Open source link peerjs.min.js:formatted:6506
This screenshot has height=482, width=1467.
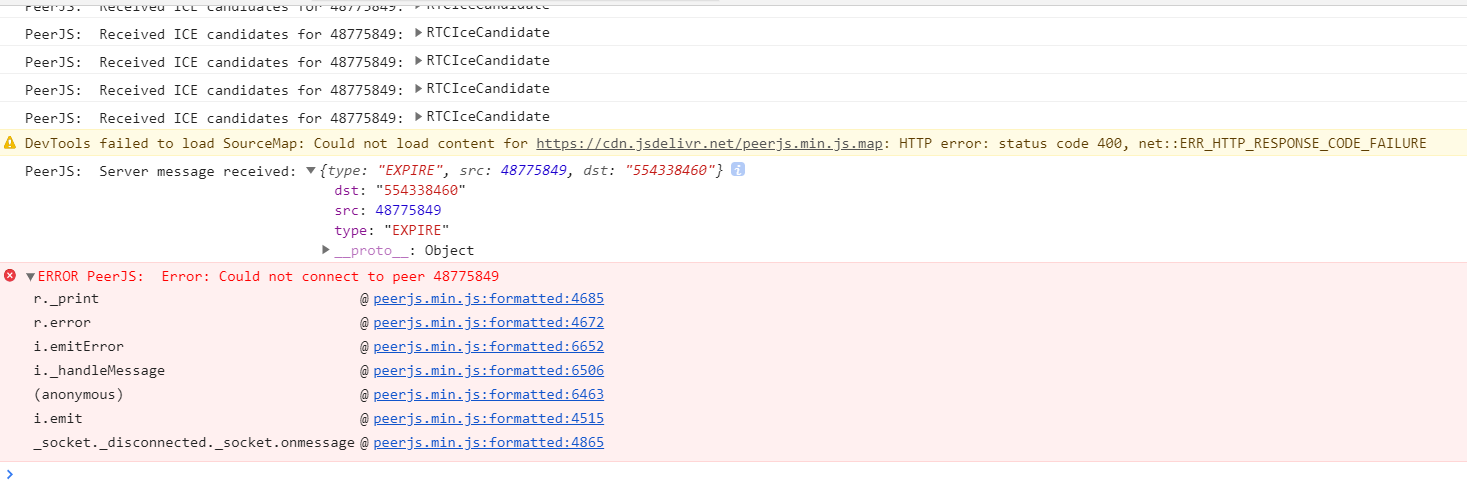[x=488, y=371]
